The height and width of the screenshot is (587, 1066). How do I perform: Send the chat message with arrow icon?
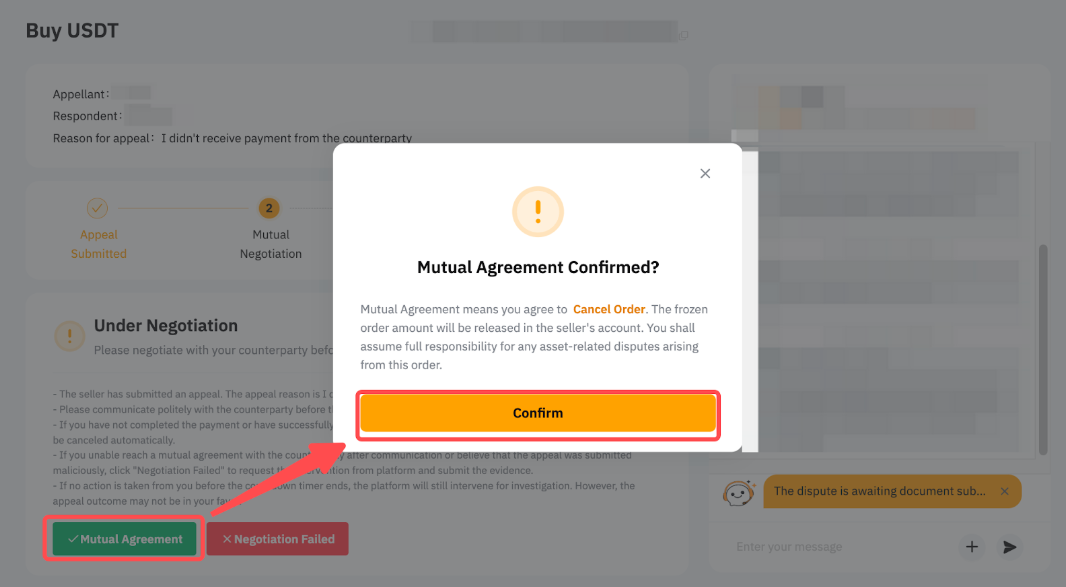coord(1010,547)
